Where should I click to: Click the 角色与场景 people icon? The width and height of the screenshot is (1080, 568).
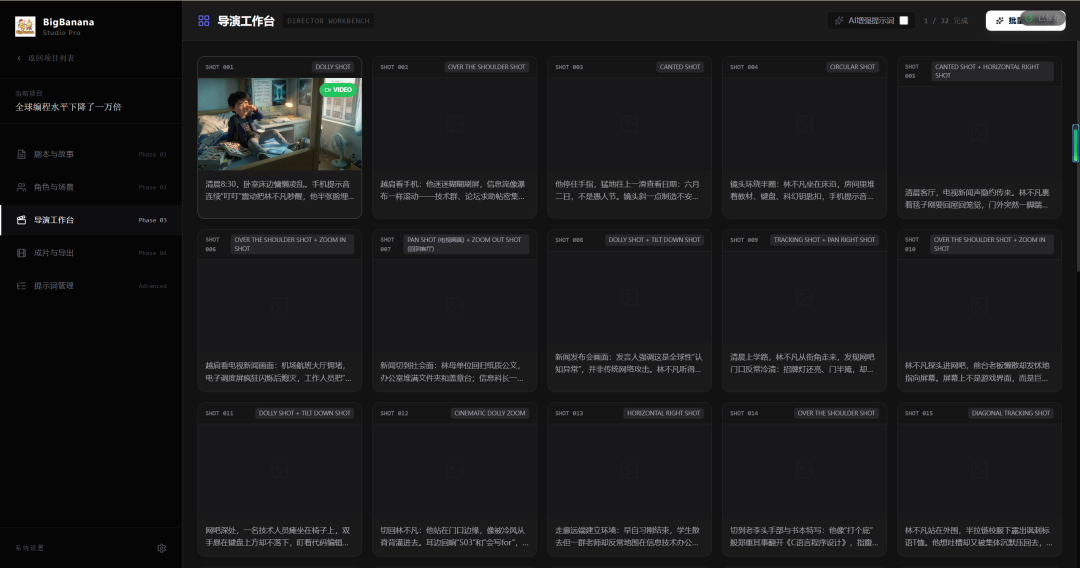click(22, 187)
